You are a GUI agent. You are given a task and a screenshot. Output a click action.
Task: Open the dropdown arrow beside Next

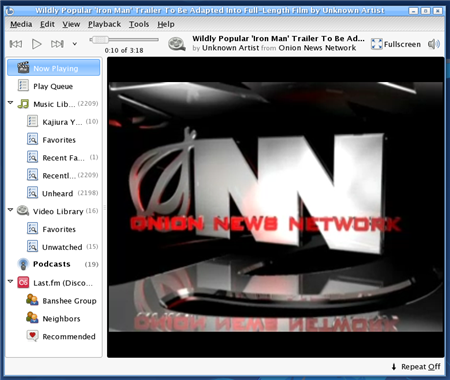(x=75, y=44)
